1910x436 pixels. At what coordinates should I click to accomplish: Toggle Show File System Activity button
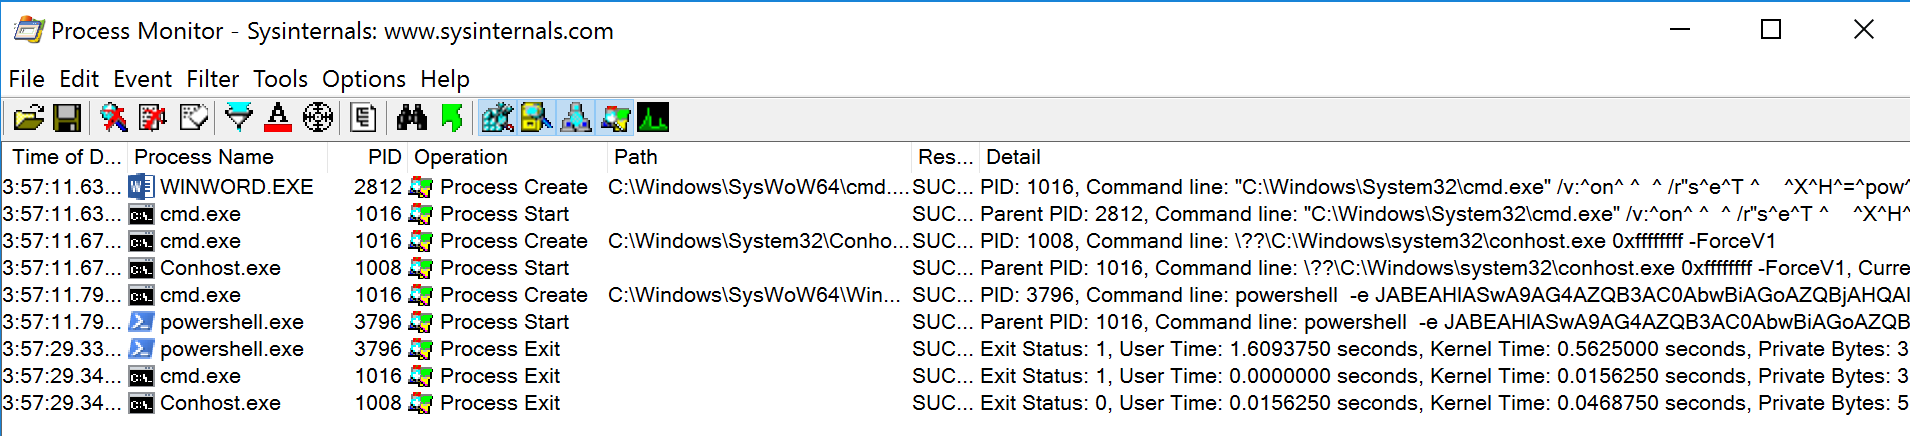point(536,118)
